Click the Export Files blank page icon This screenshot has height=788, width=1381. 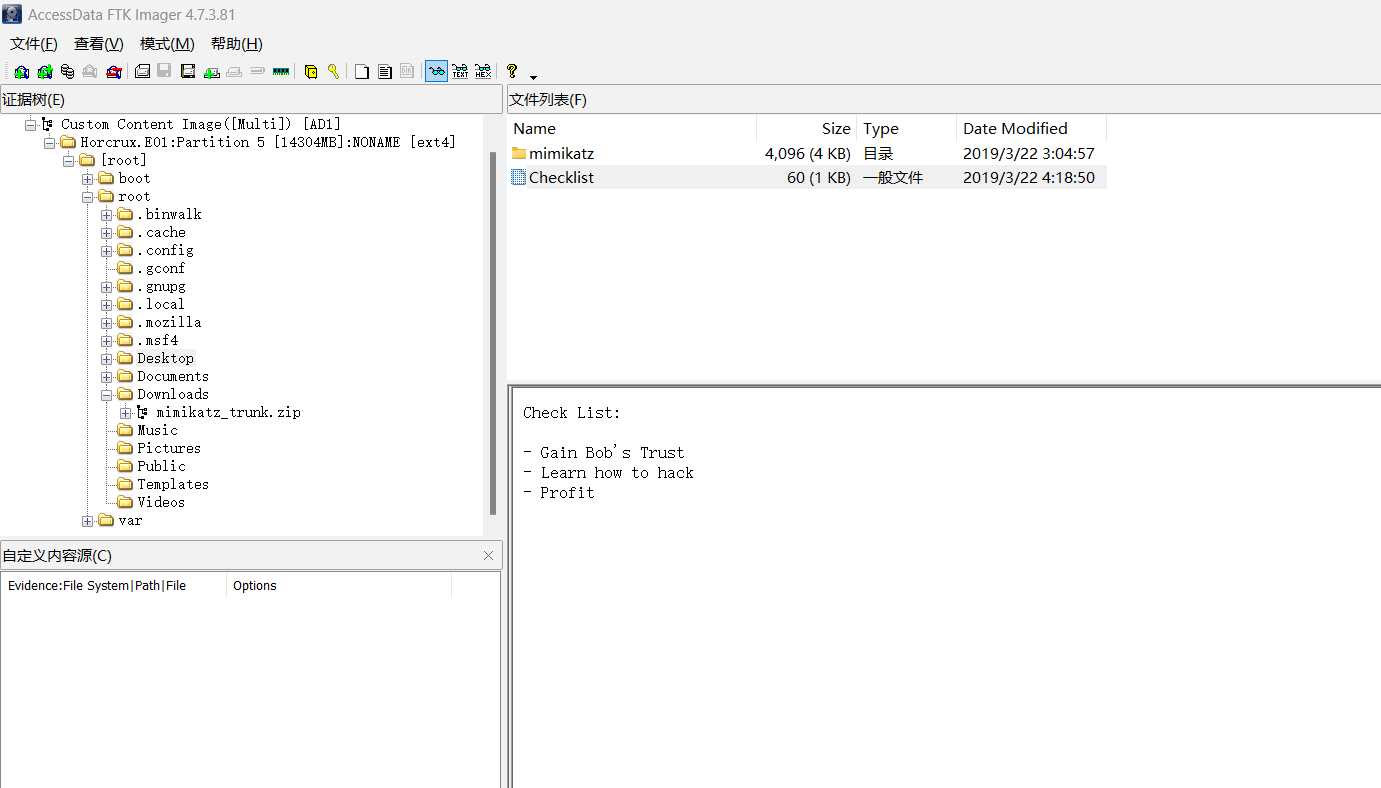361,71
